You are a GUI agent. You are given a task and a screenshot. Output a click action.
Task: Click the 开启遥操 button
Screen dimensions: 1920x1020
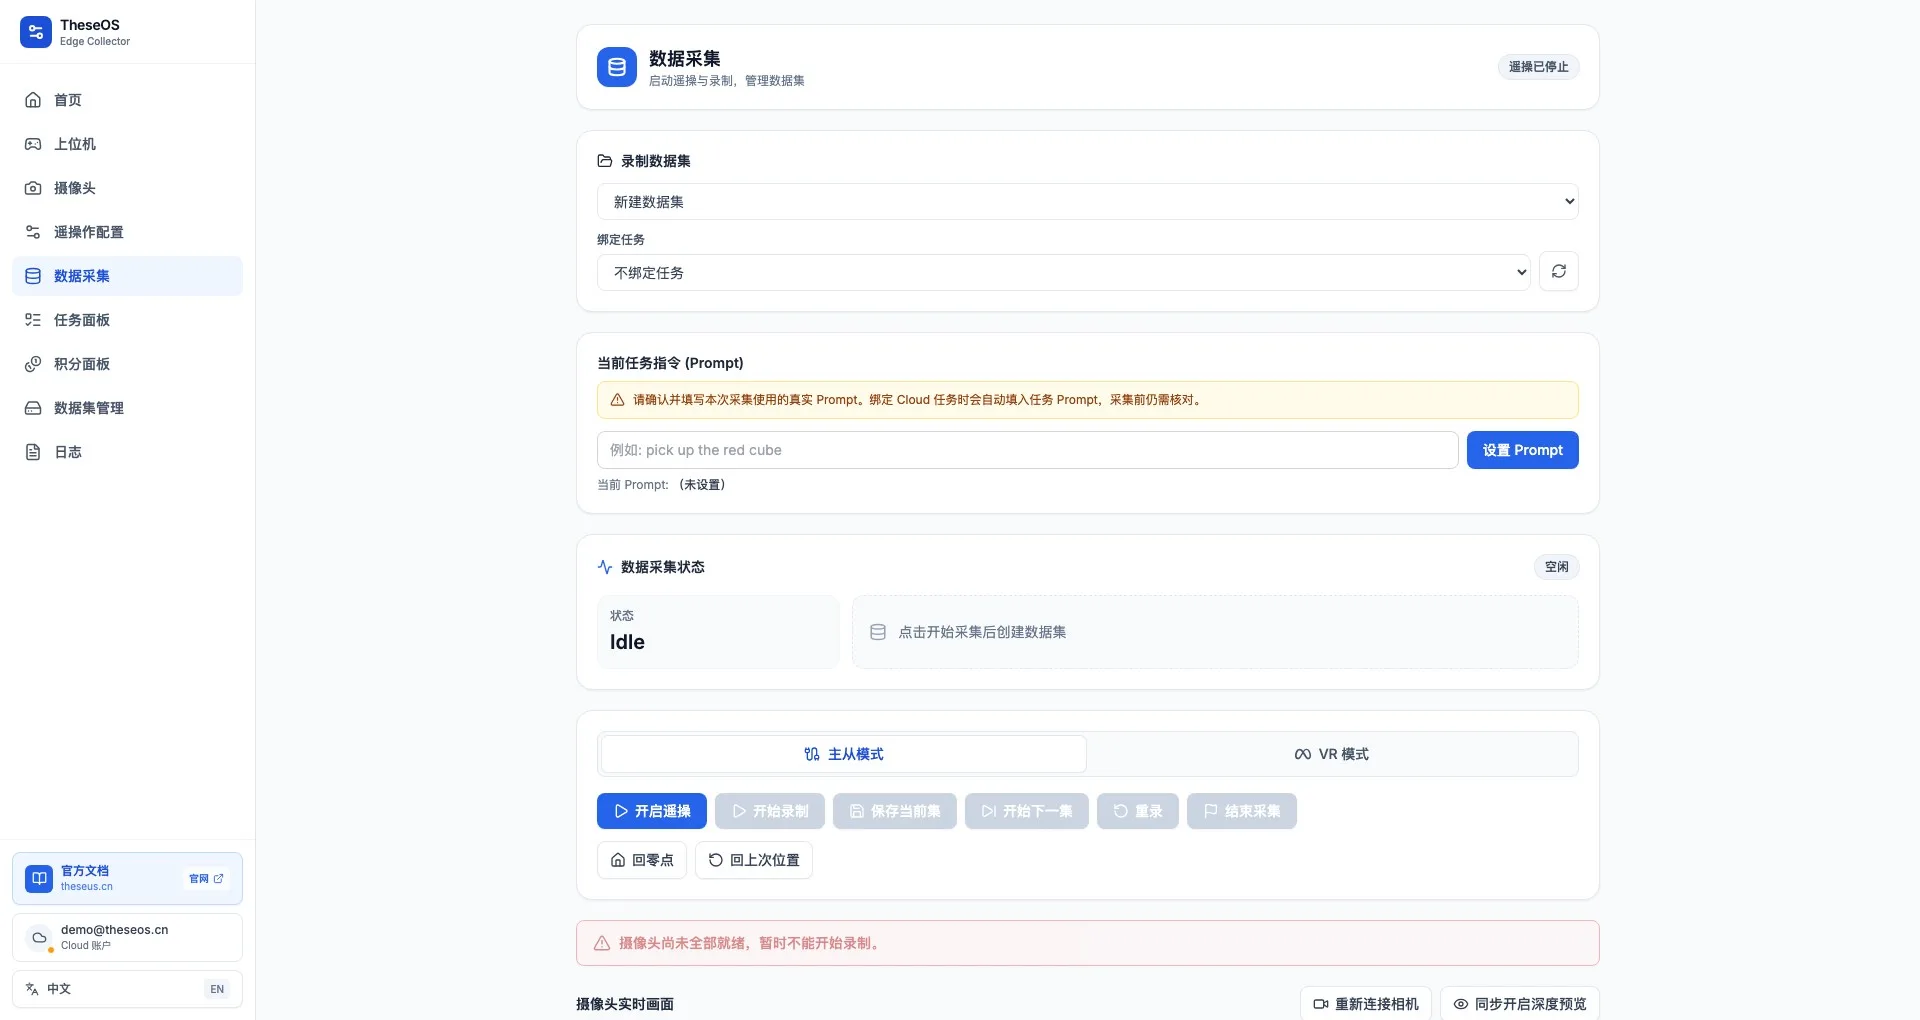coord(651,811)
